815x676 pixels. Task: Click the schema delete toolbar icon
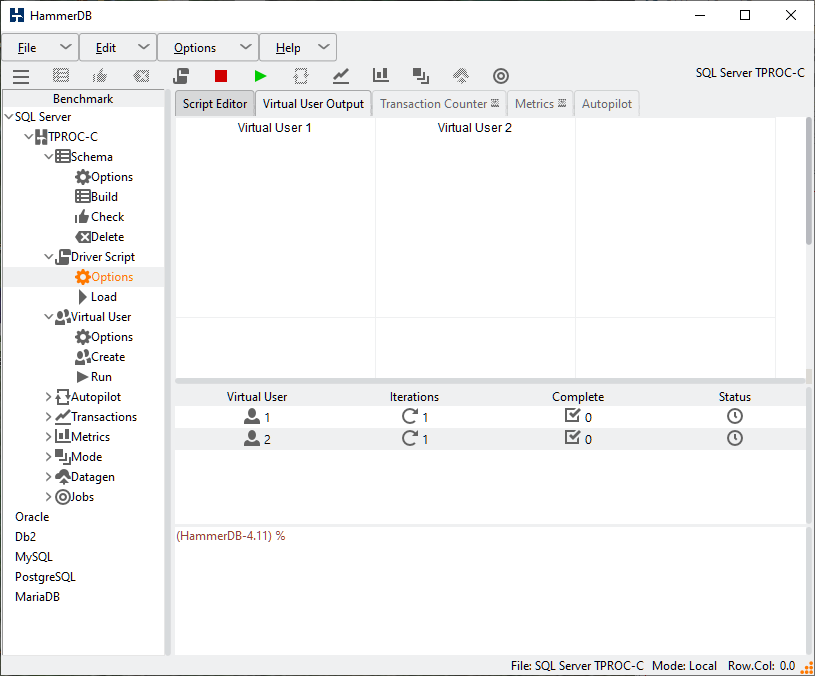coord(141,76)
